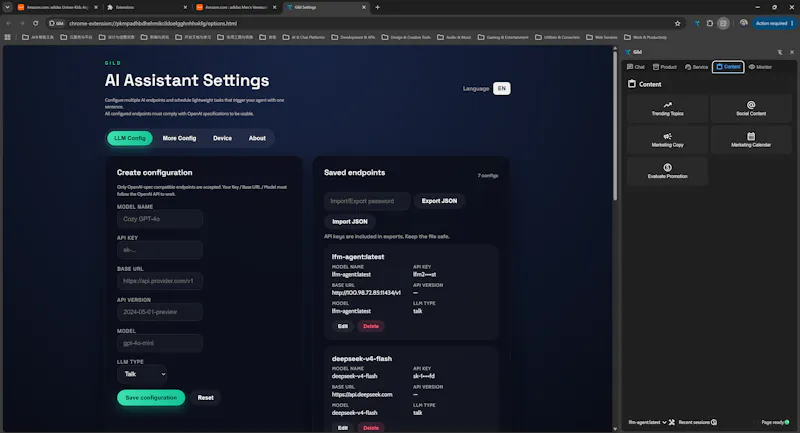The image size is (800, 433).
Task: Click the Save configuration button
Action: (151, 398)
